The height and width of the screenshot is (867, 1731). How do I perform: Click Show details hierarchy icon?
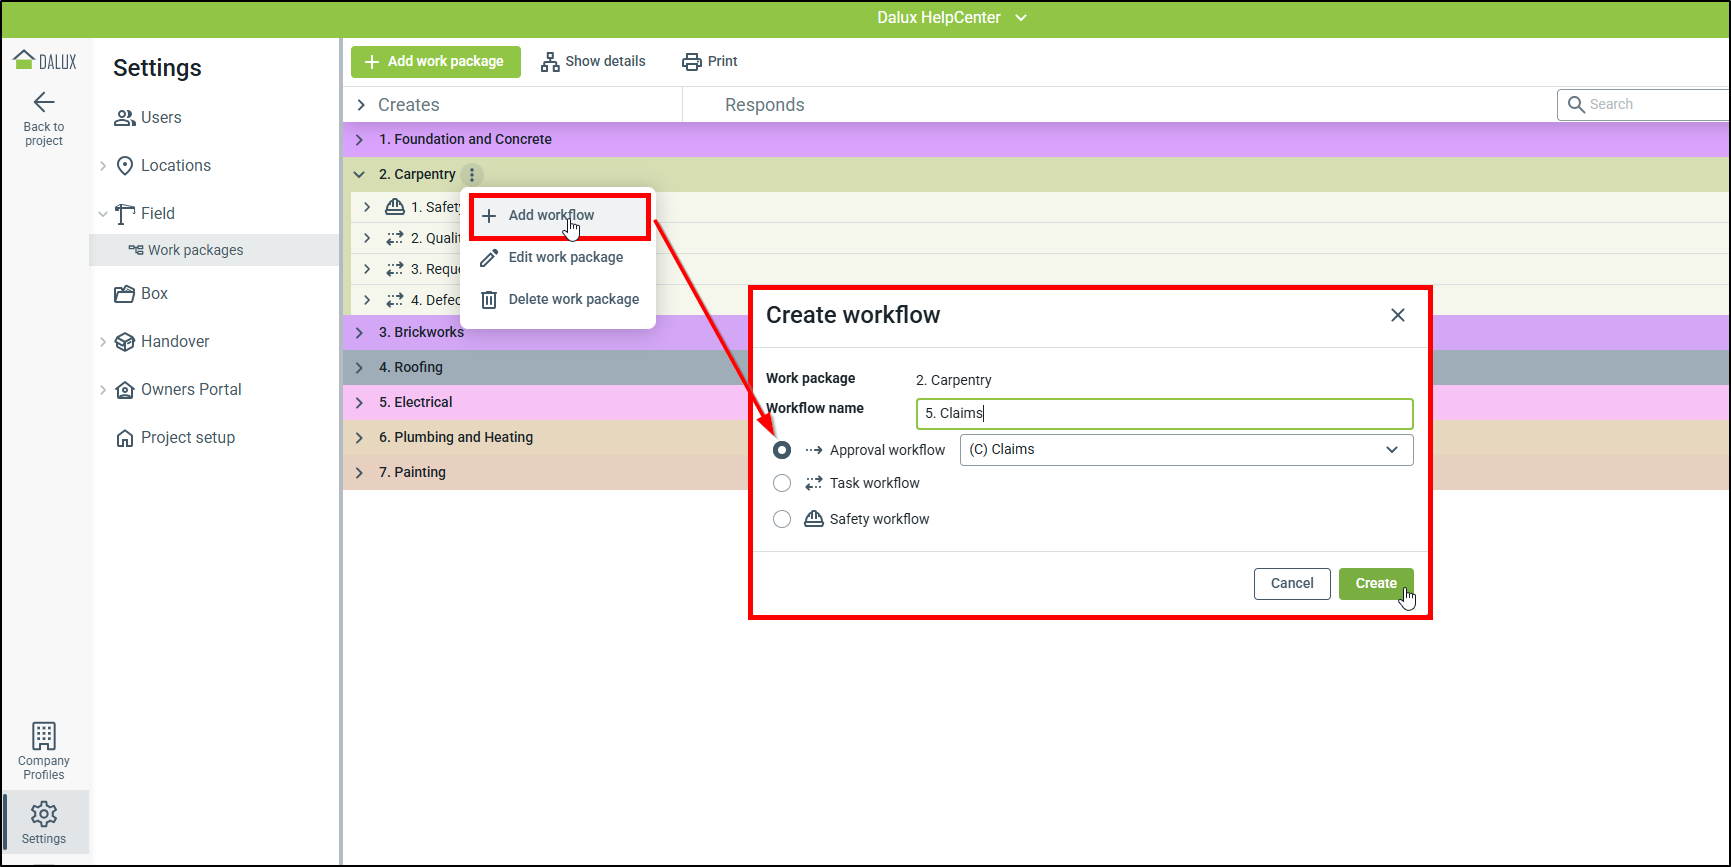coord(550,62)
